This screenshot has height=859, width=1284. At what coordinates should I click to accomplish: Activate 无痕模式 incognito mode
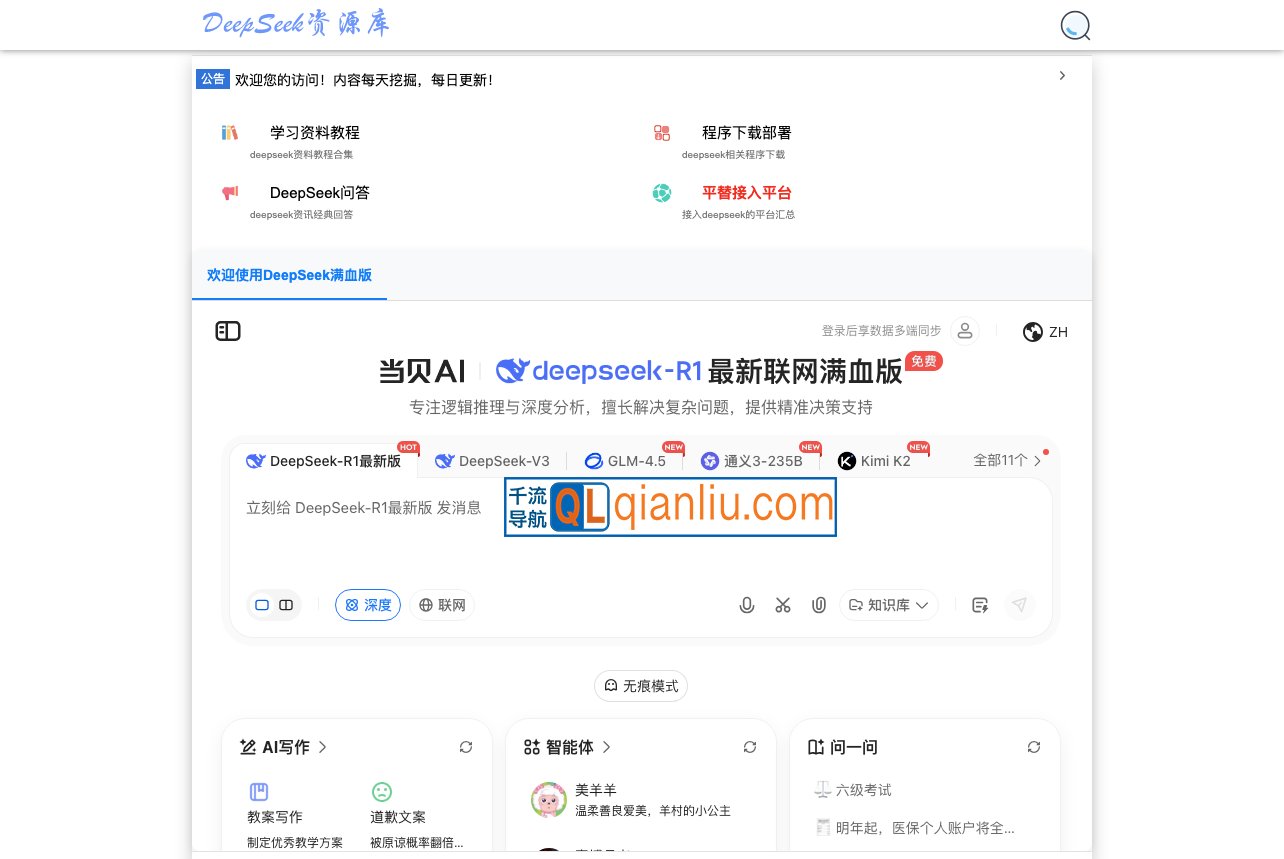641,686
